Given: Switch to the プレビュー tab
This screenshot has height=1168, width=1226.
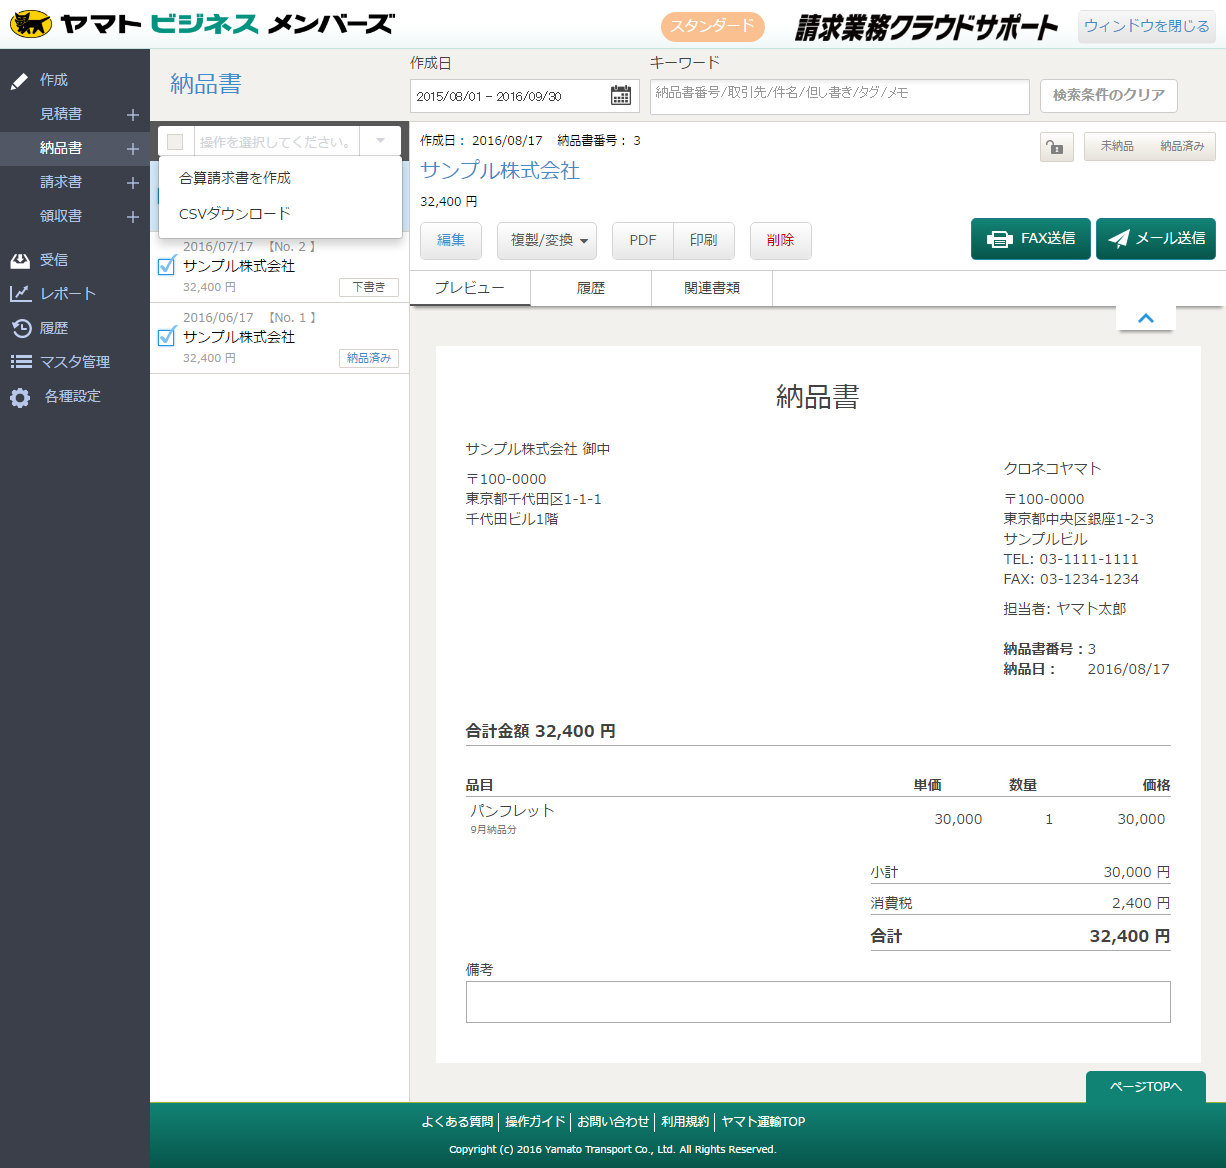Looking at the screenshot, I should tap(470, 288).
